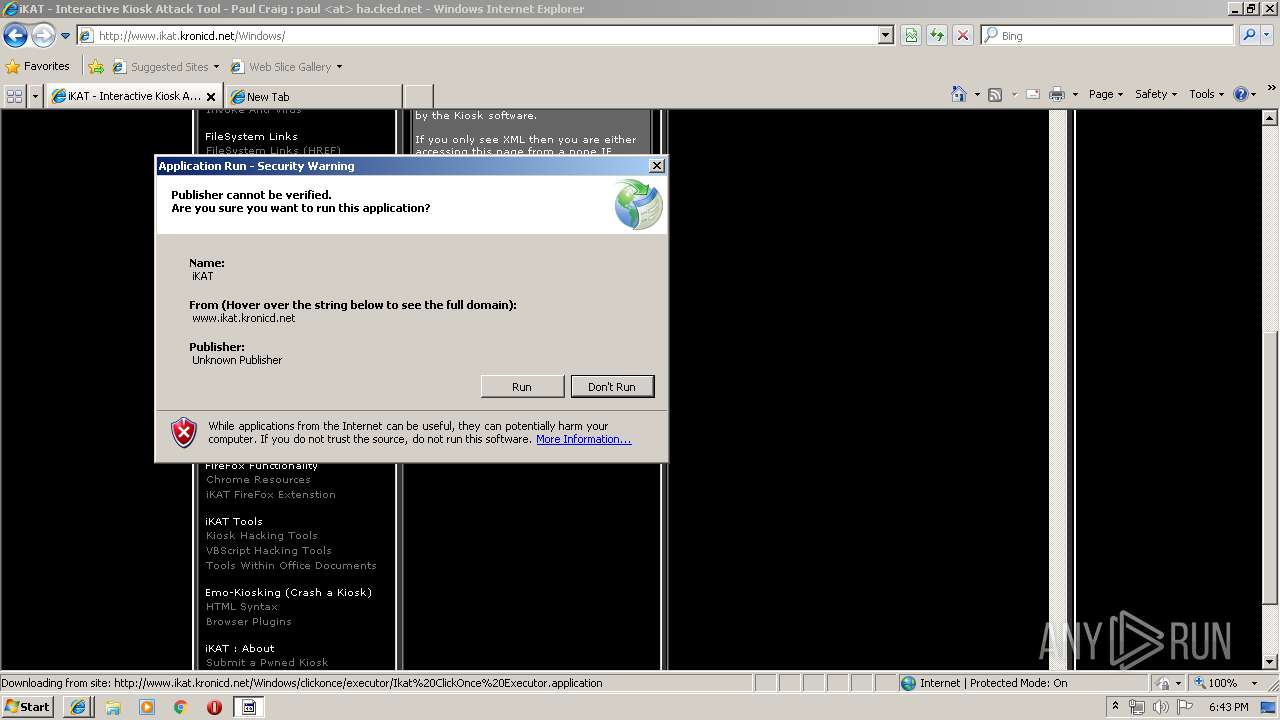
Task: Select the iKAT Interactive Kiosk tab
Action: (126, 96)
